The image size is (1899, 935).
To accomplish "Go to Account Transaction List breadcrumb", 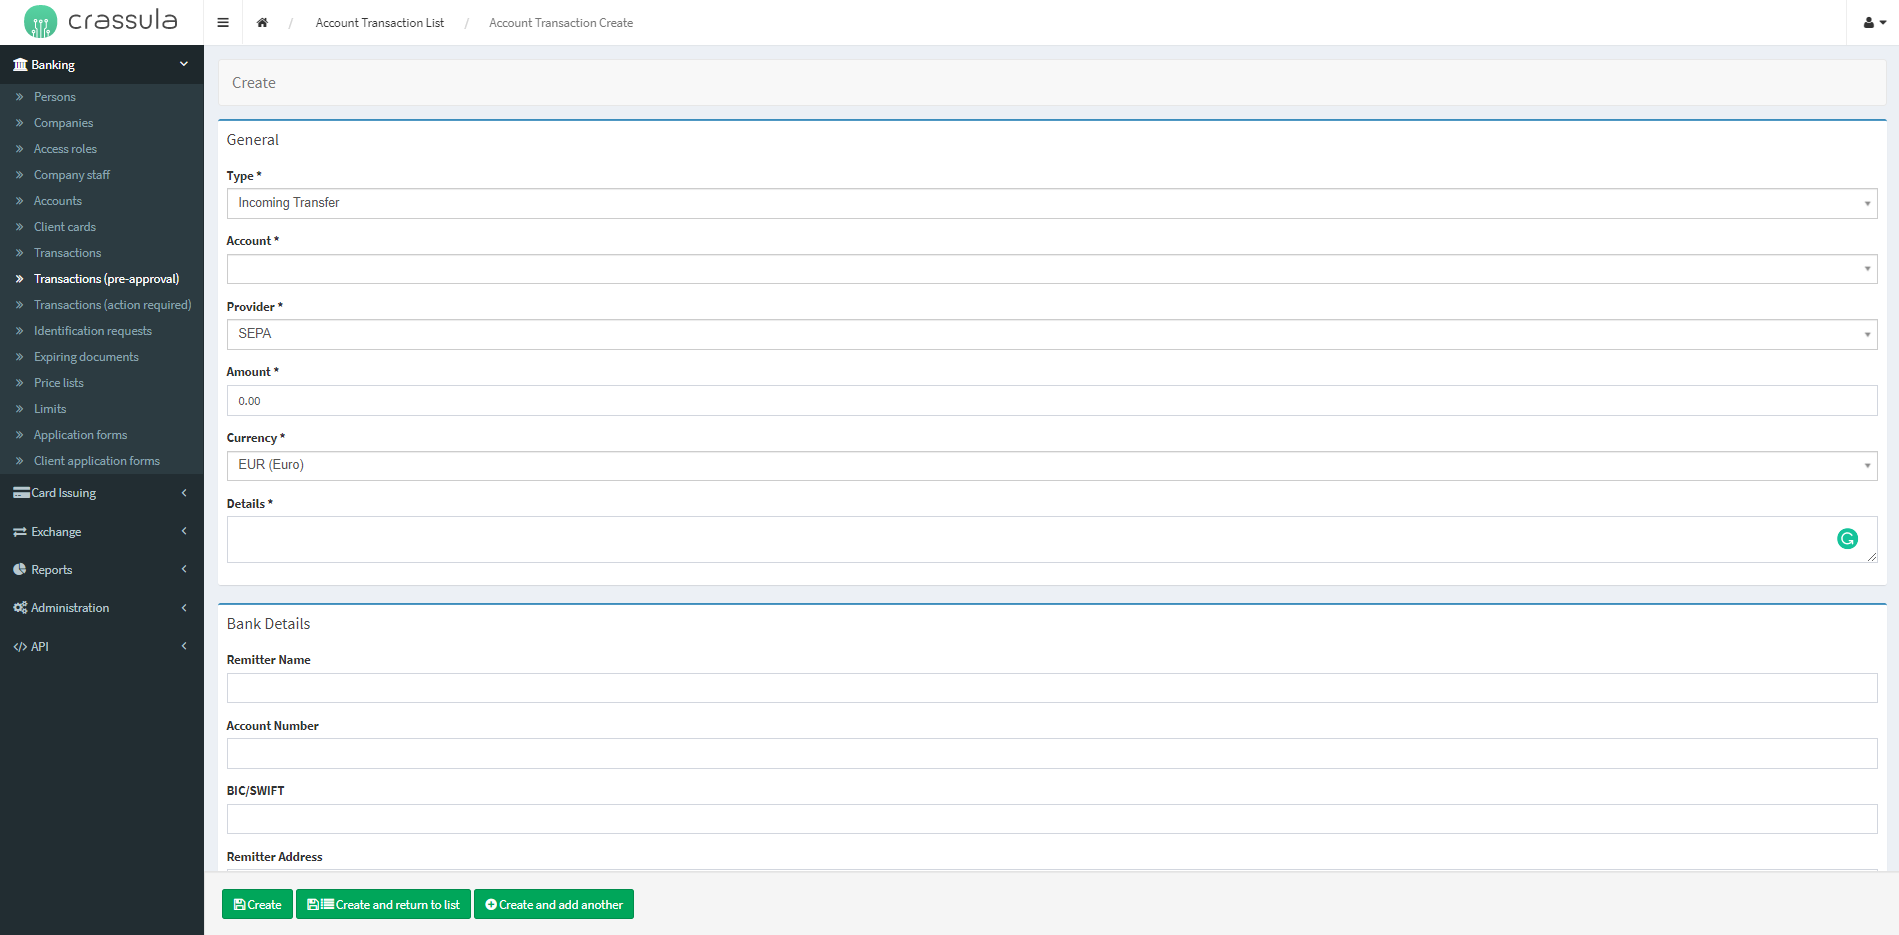I will point(379,23).
